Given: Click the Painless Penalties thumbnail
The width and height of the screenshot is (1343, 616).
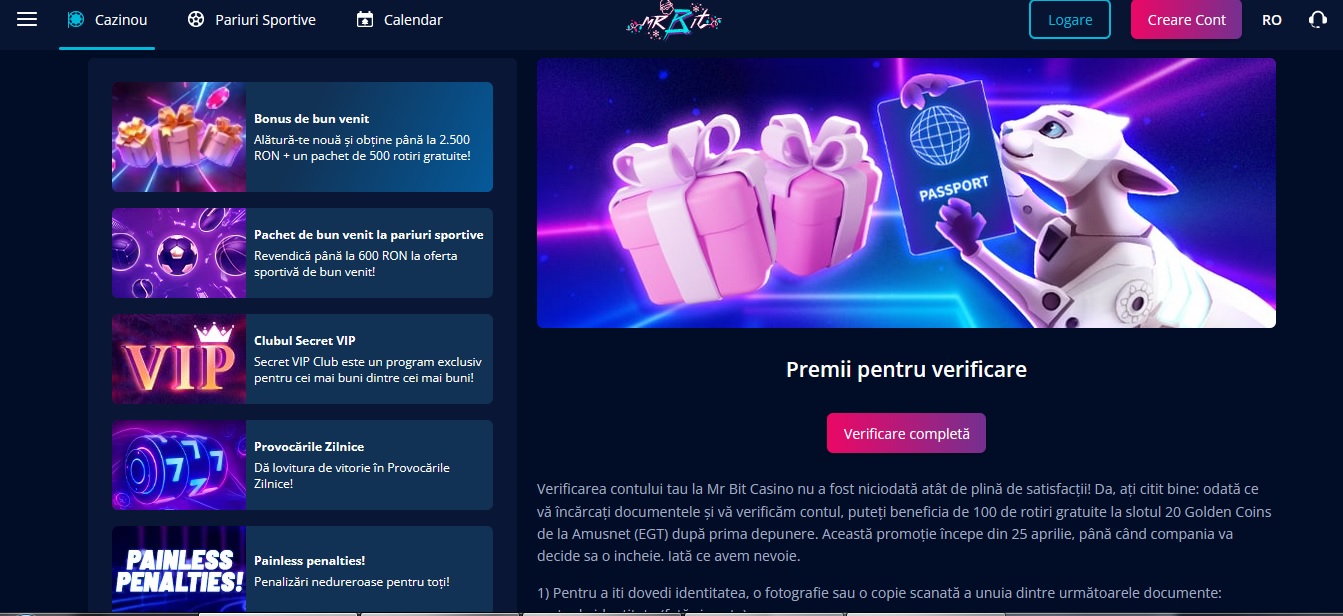Looking at the screenshot, I should (x=179, y=570).
